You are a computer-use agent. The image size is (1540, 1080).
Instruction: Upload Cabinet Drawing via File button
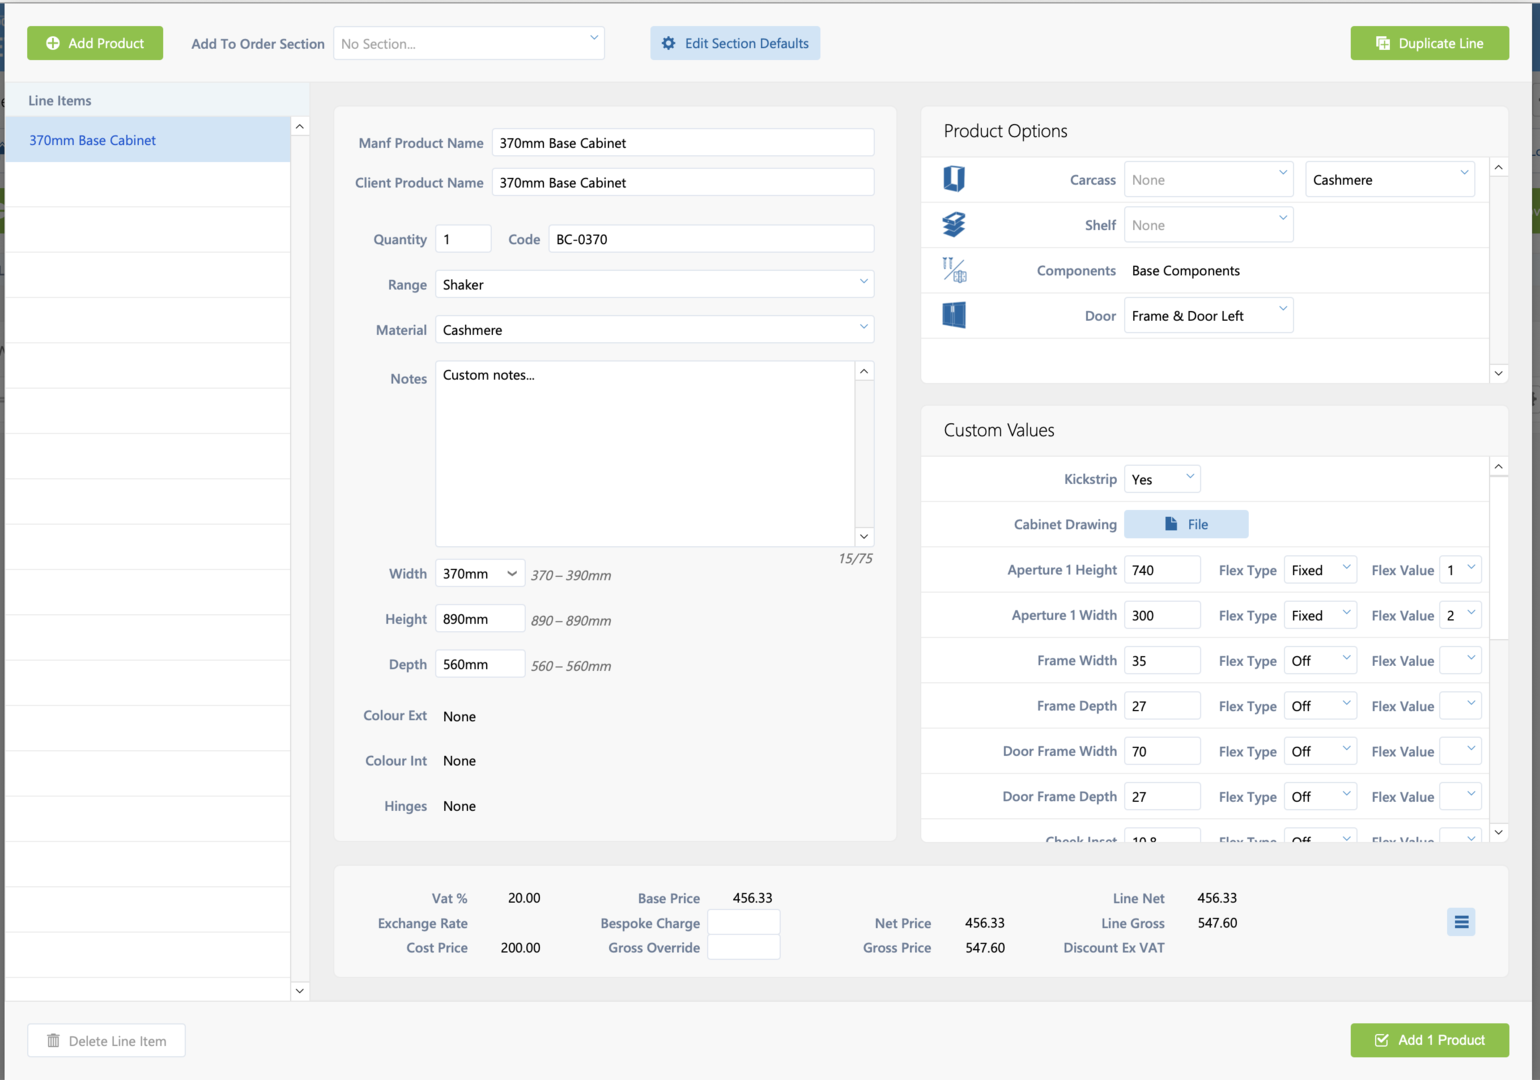point(1186,524)
